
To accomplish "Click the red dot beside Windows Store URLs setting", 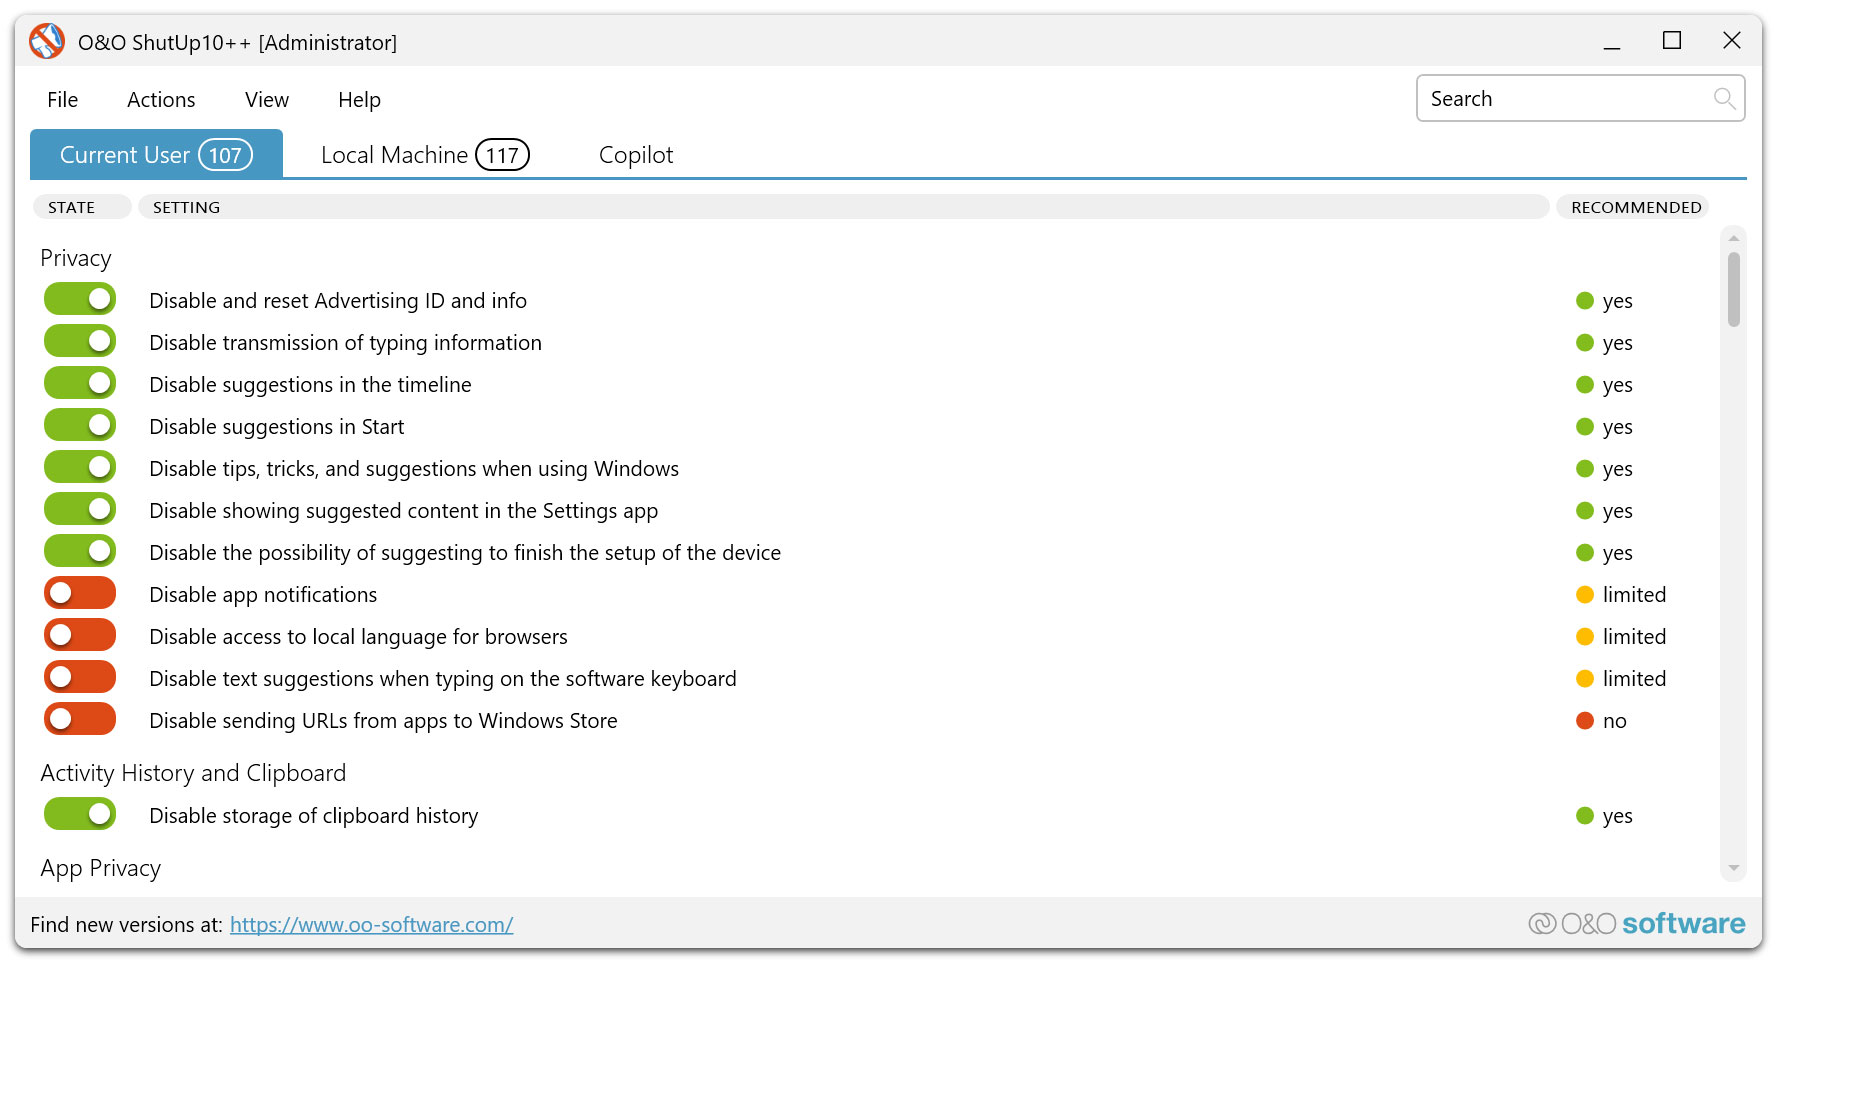I will 1585,720.
